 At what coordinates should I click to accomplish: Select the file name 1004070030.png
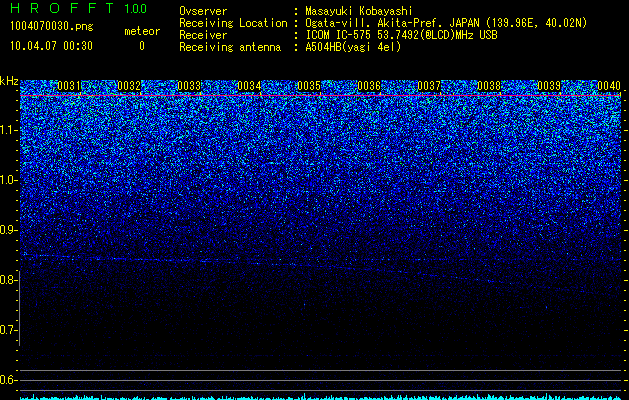51,27
